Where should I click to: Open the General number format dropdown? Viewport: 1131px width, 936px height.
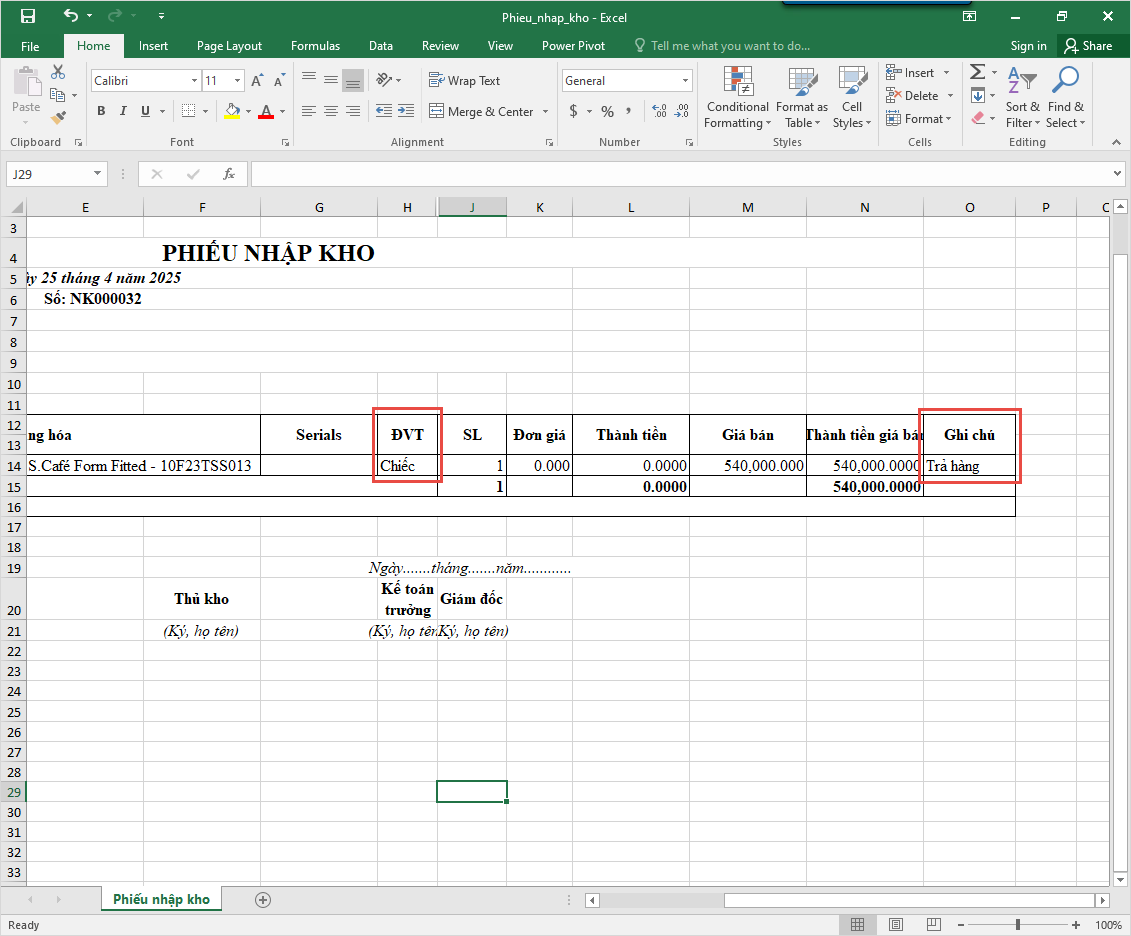coord(685,81)
